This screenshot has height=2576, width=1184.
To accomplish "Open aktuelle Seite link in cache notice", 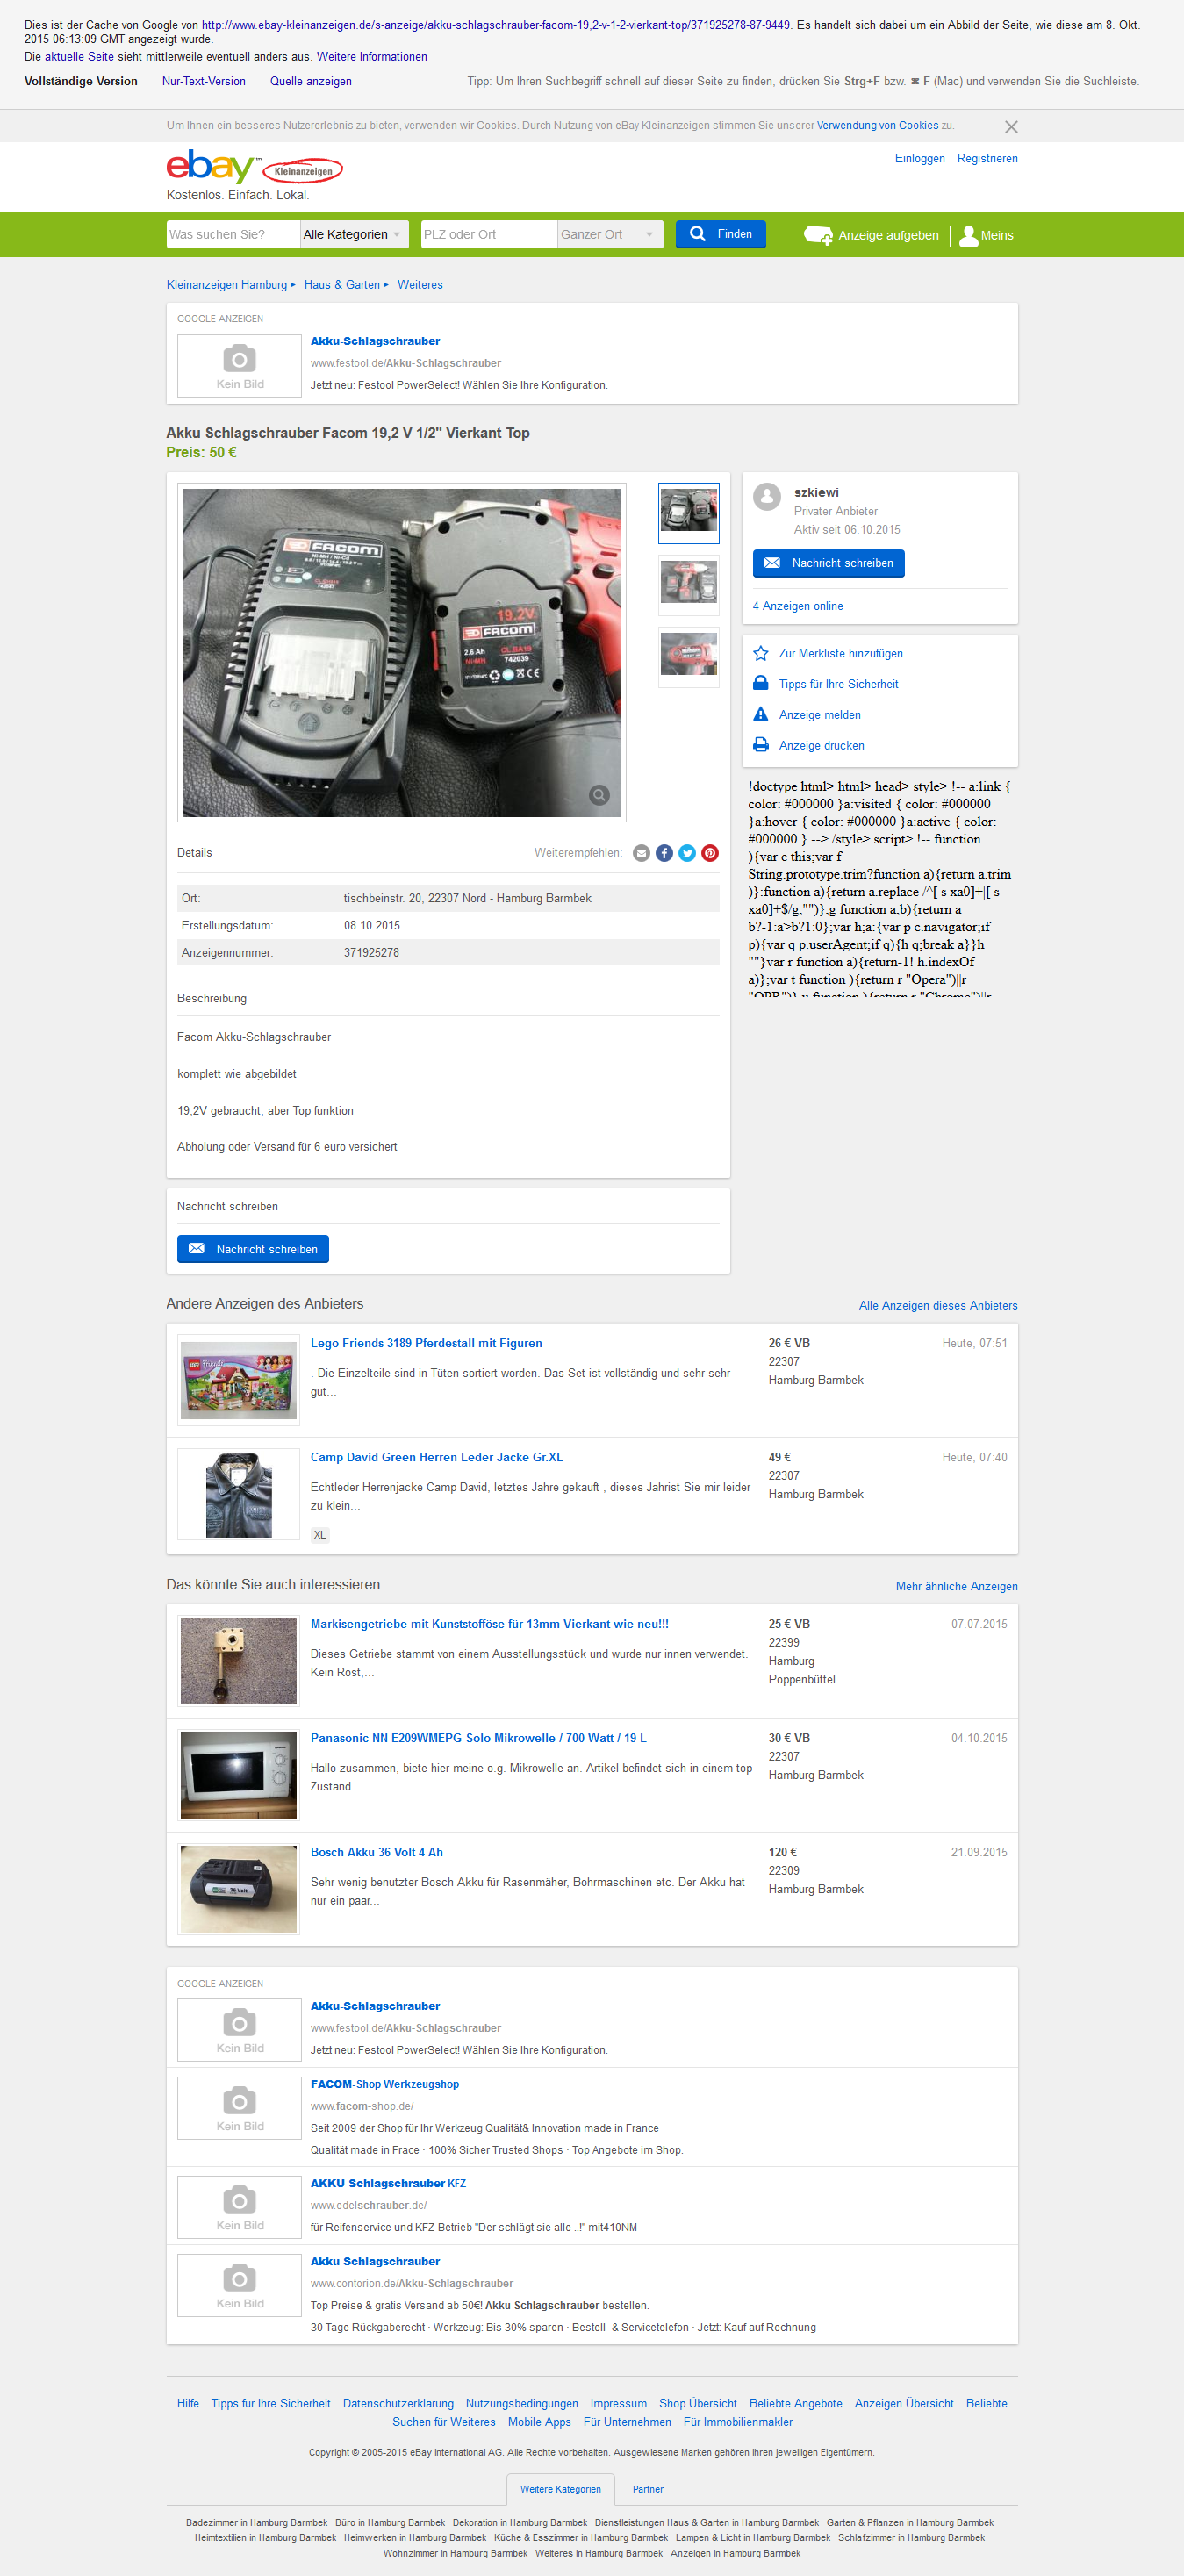I will click(x=79, y=57).
